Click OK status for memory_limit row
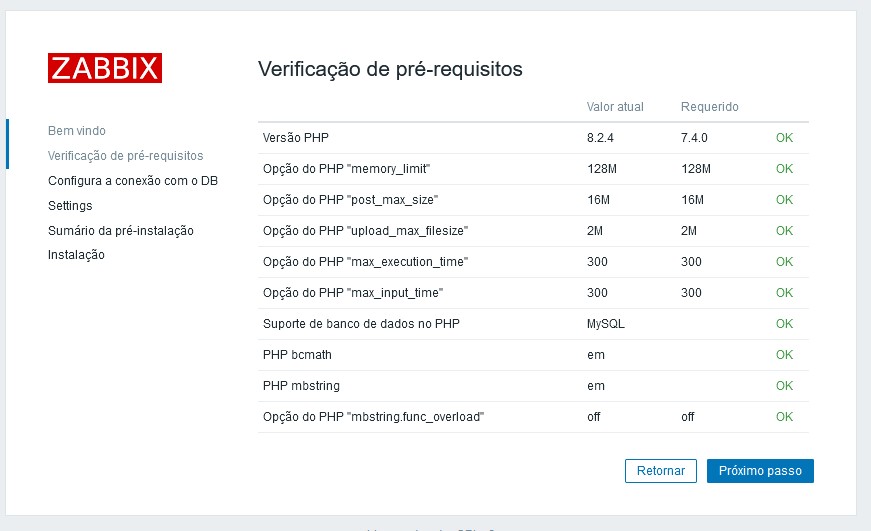 [x=784, y=169]
